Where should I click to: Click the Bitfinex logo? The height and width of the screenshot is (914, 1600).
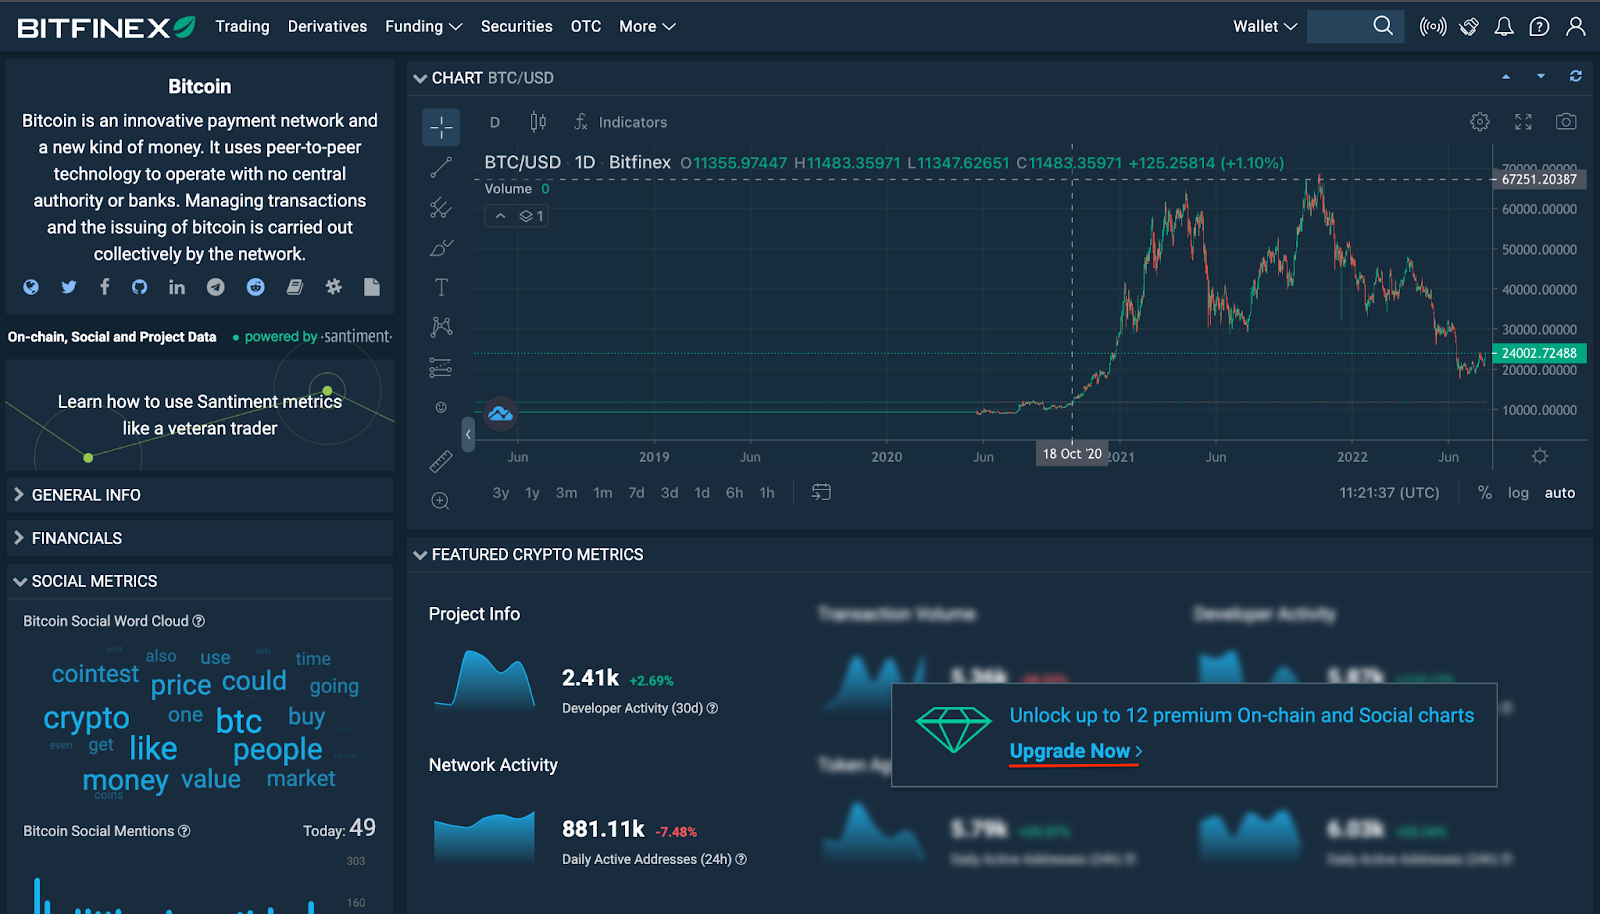tap(106, 27)
